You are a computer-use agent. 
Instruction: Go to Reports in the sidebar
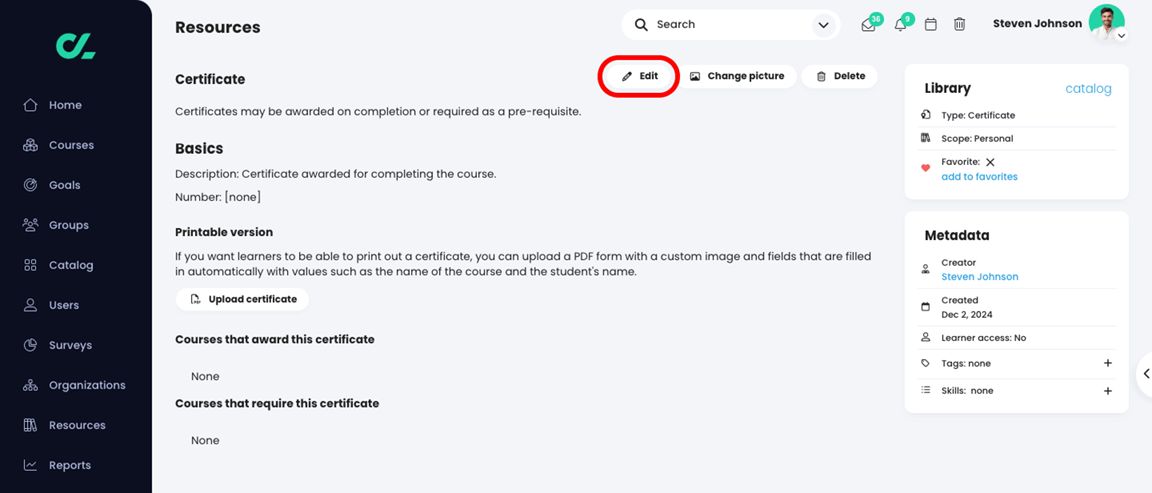coord(69,465)
